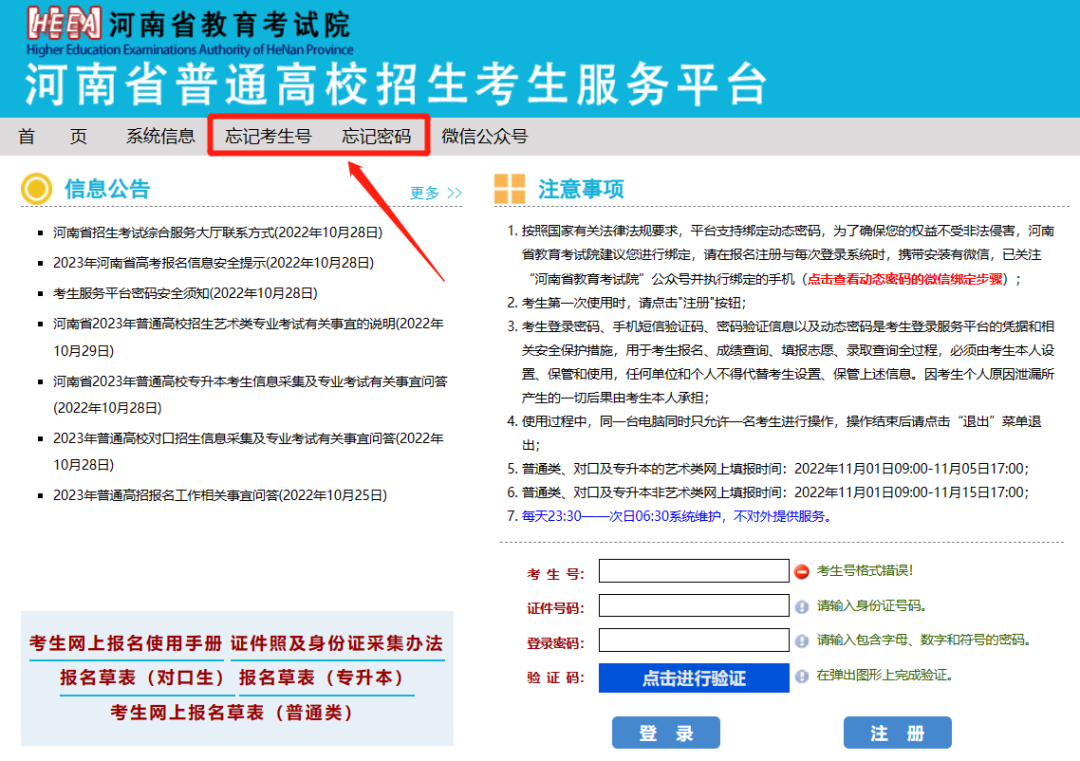1080x761 pixels.
Task: Focus the 登录密码 input field
Action: point(693,641)
